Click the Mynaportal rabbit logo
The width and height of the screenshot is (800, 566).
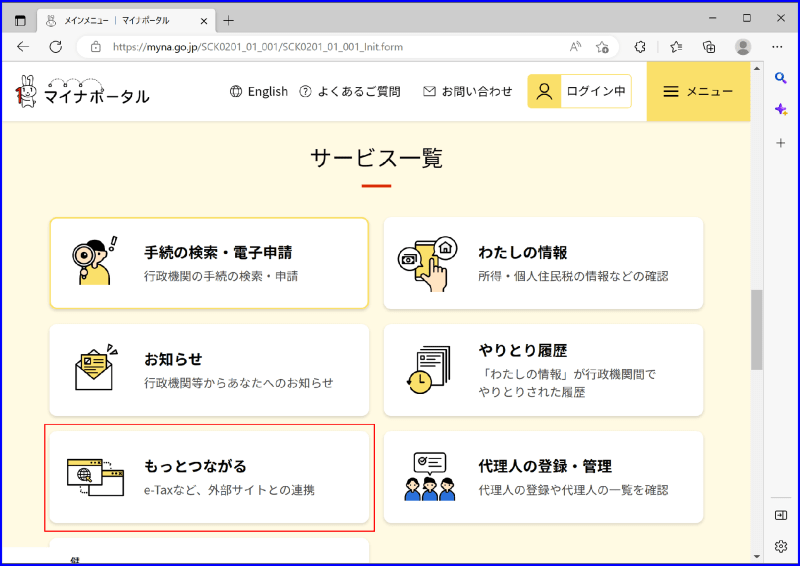[x=82, y=91]
